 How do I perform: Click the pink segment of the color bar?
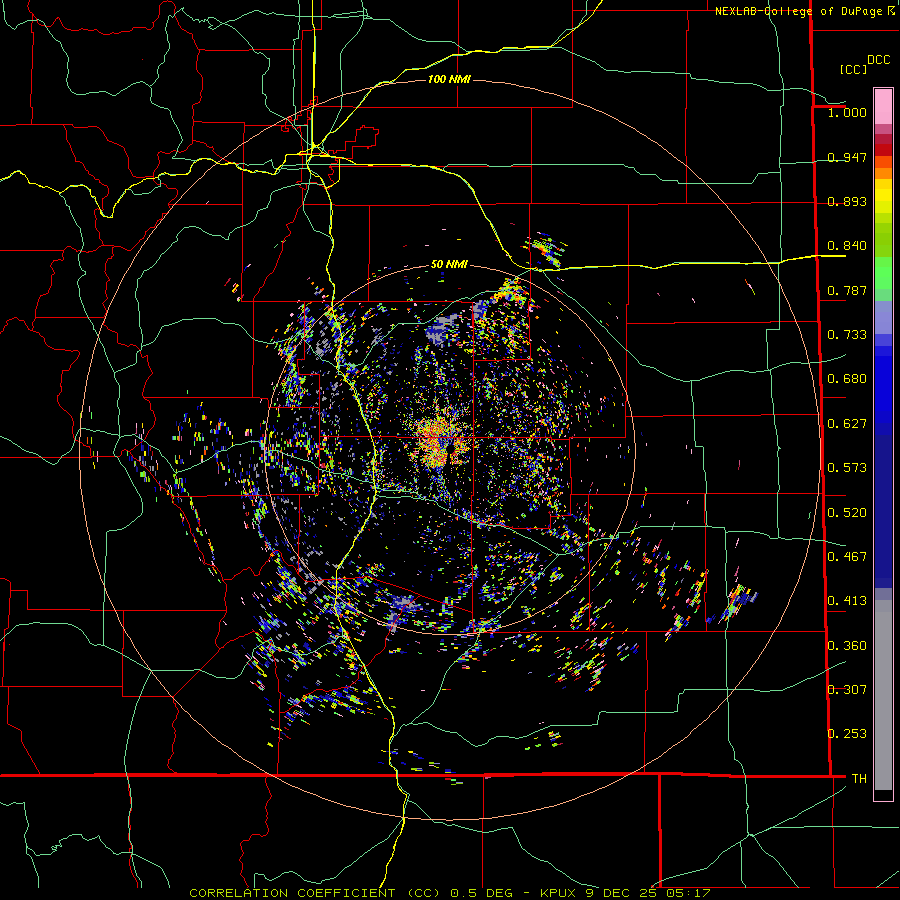pyautogui.click(x=883, y=106)
